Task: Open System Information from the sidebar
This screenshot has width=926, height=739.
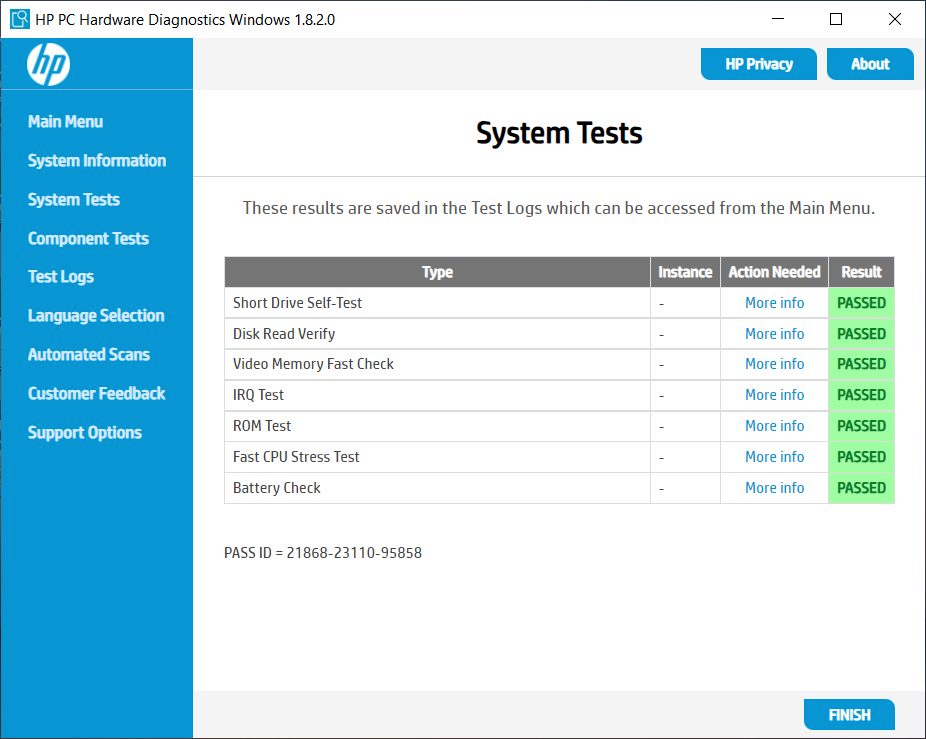Action: click(x=96, y=160)
